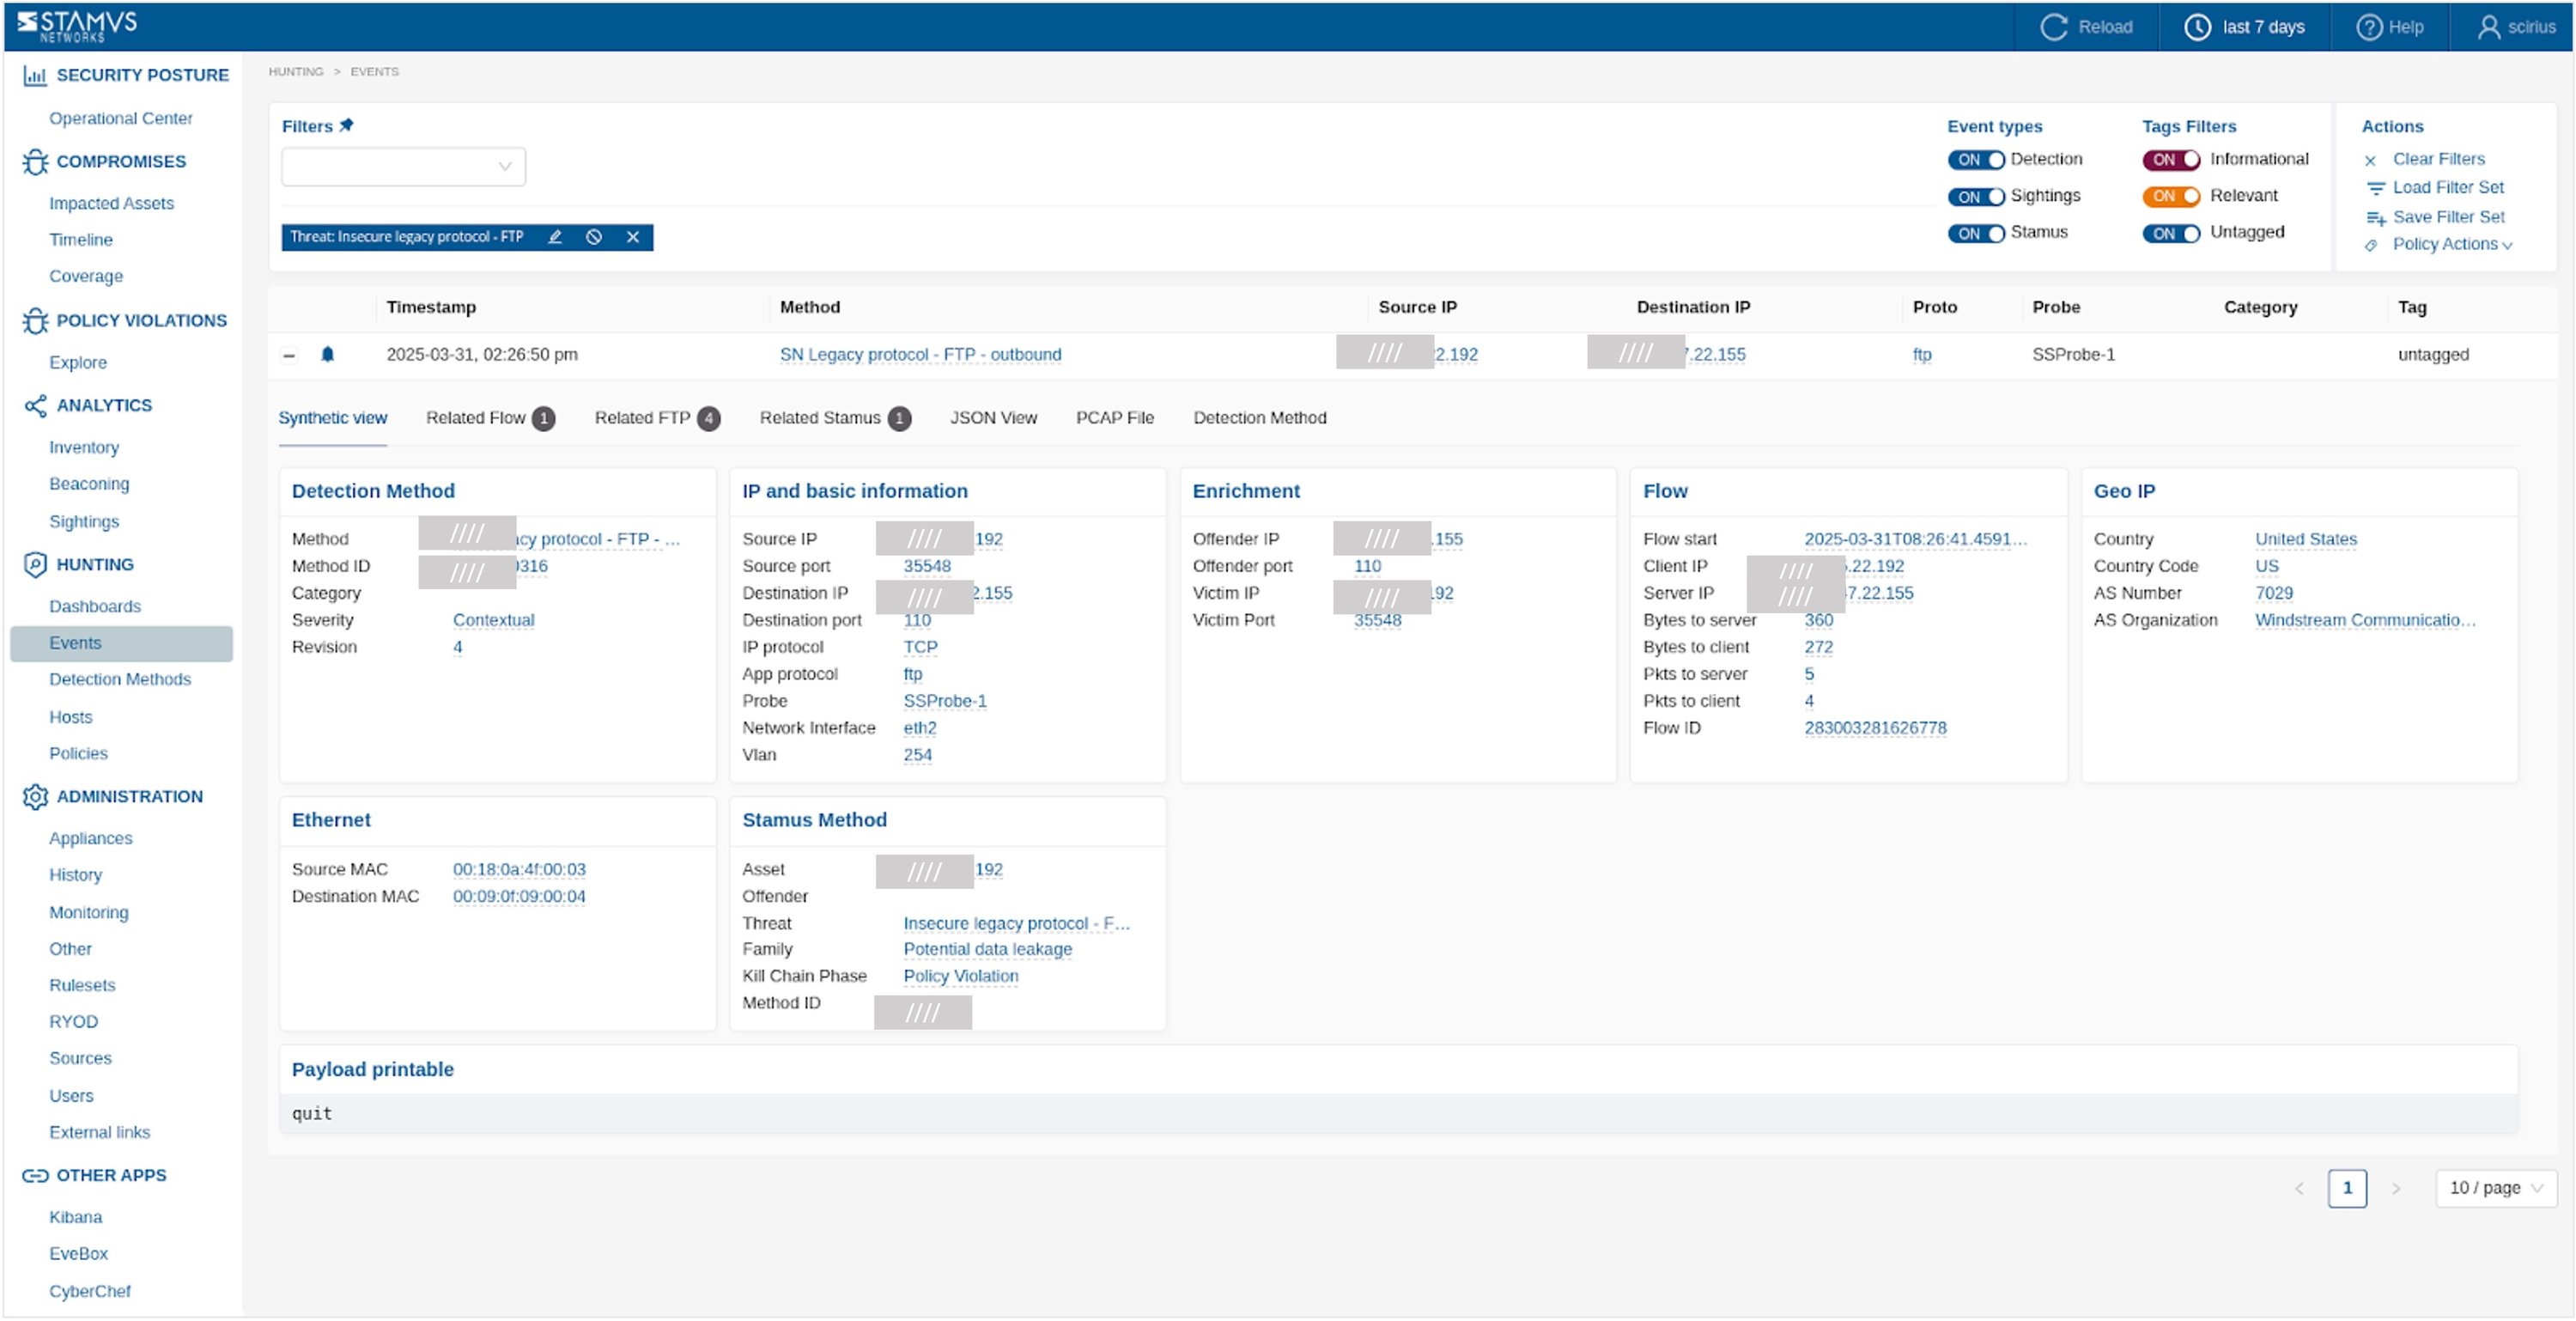Switch to the JSON View tab
This screenshot has height=1321, width=2576.
coord(993,418)
